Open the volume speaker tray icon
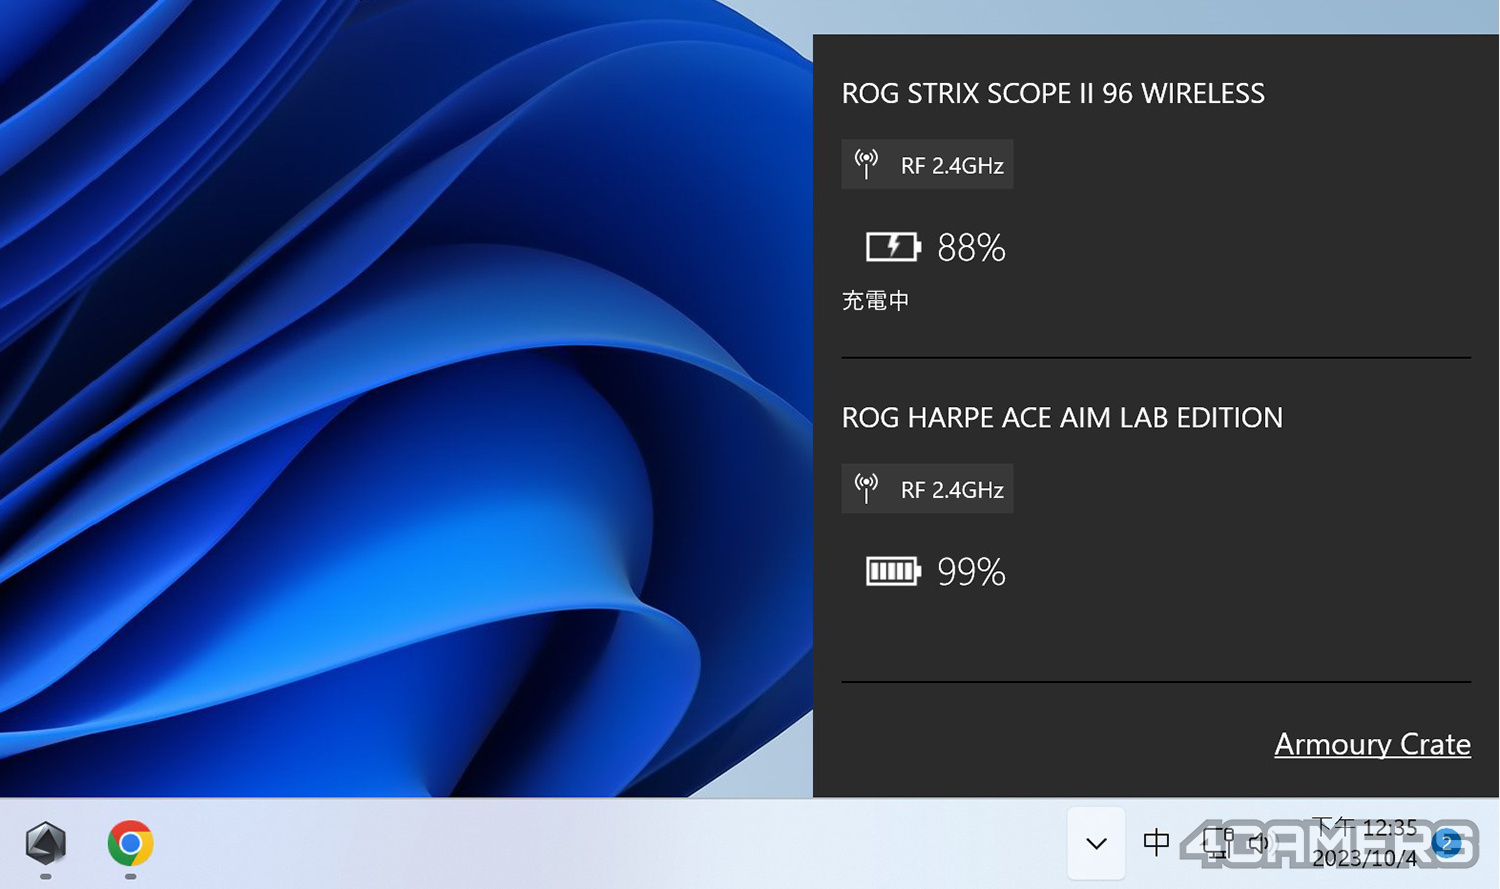 click(1259, 843)
